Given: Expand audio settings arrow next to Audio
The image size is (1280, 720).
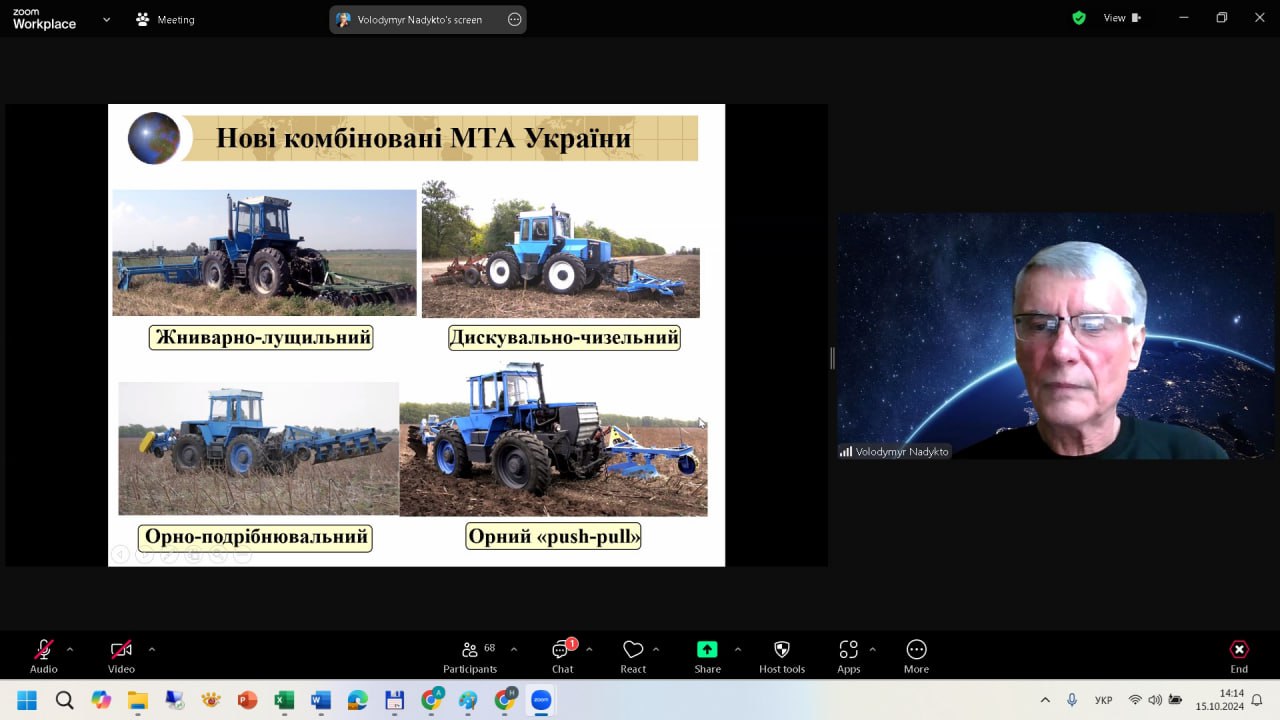Looking at the screenshot, I should [x=70, y=649].
